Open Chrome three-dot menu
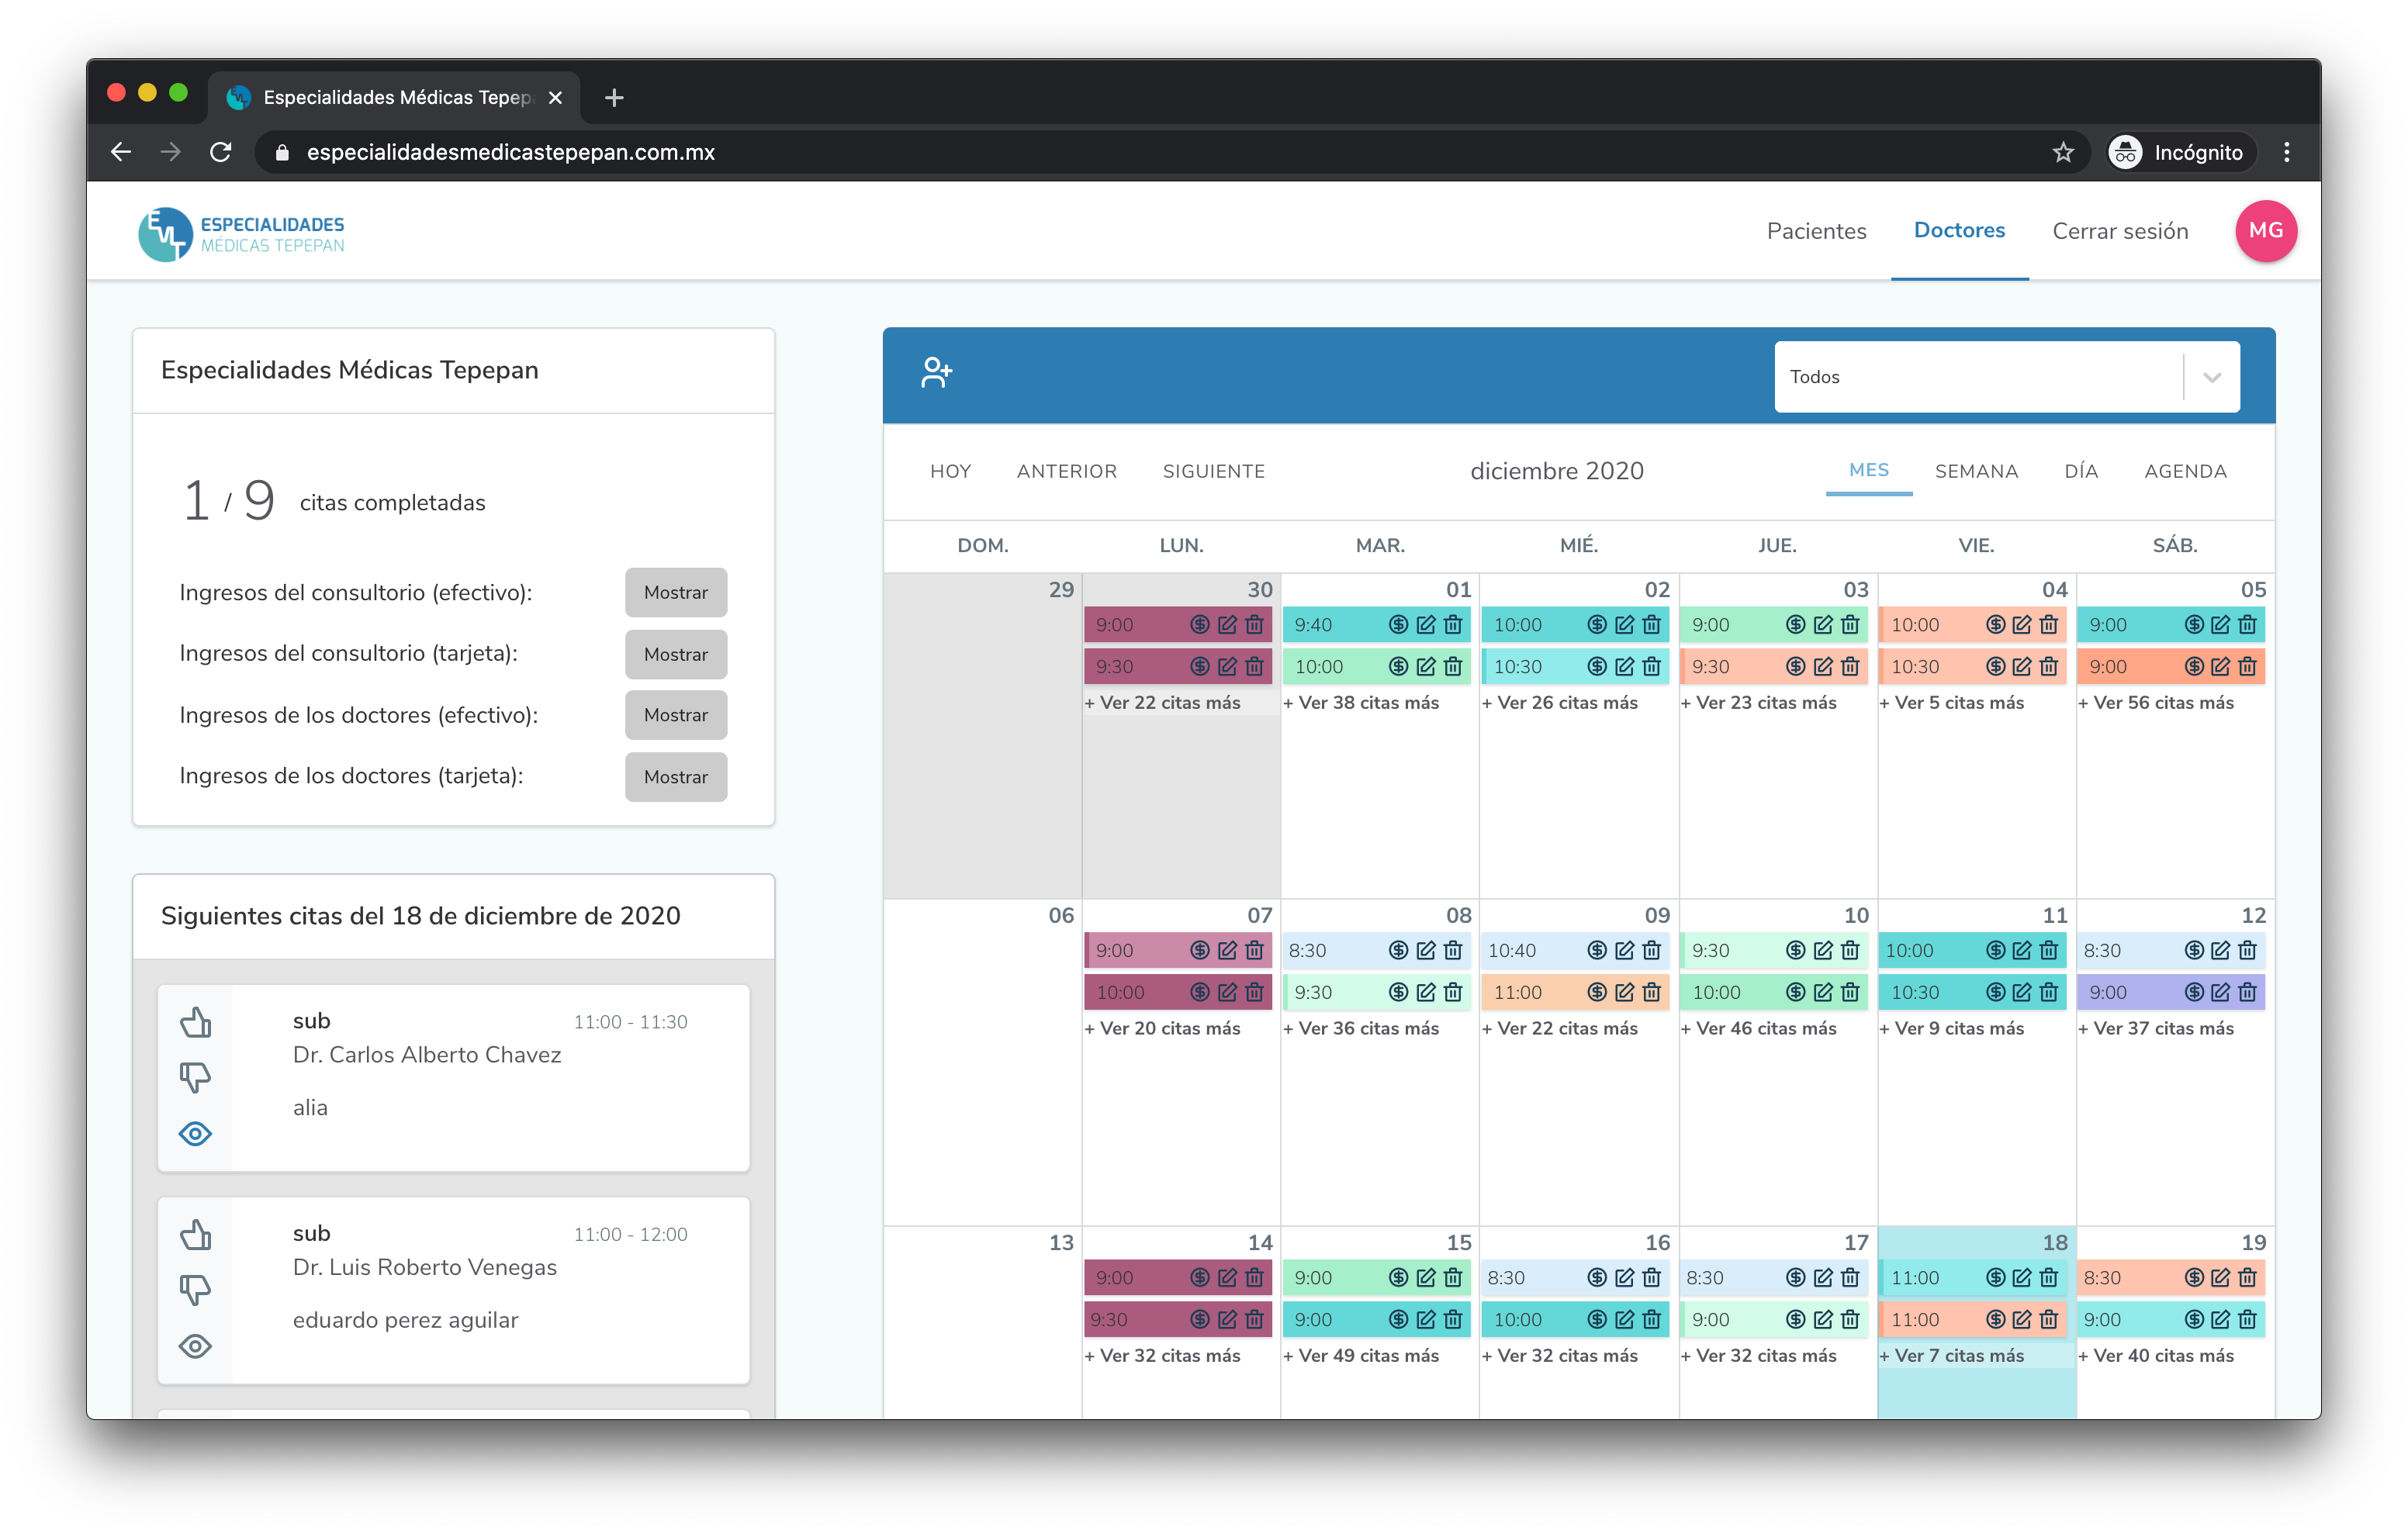The height and width of the screenshot is (1534, 2408). point(2286,152)
